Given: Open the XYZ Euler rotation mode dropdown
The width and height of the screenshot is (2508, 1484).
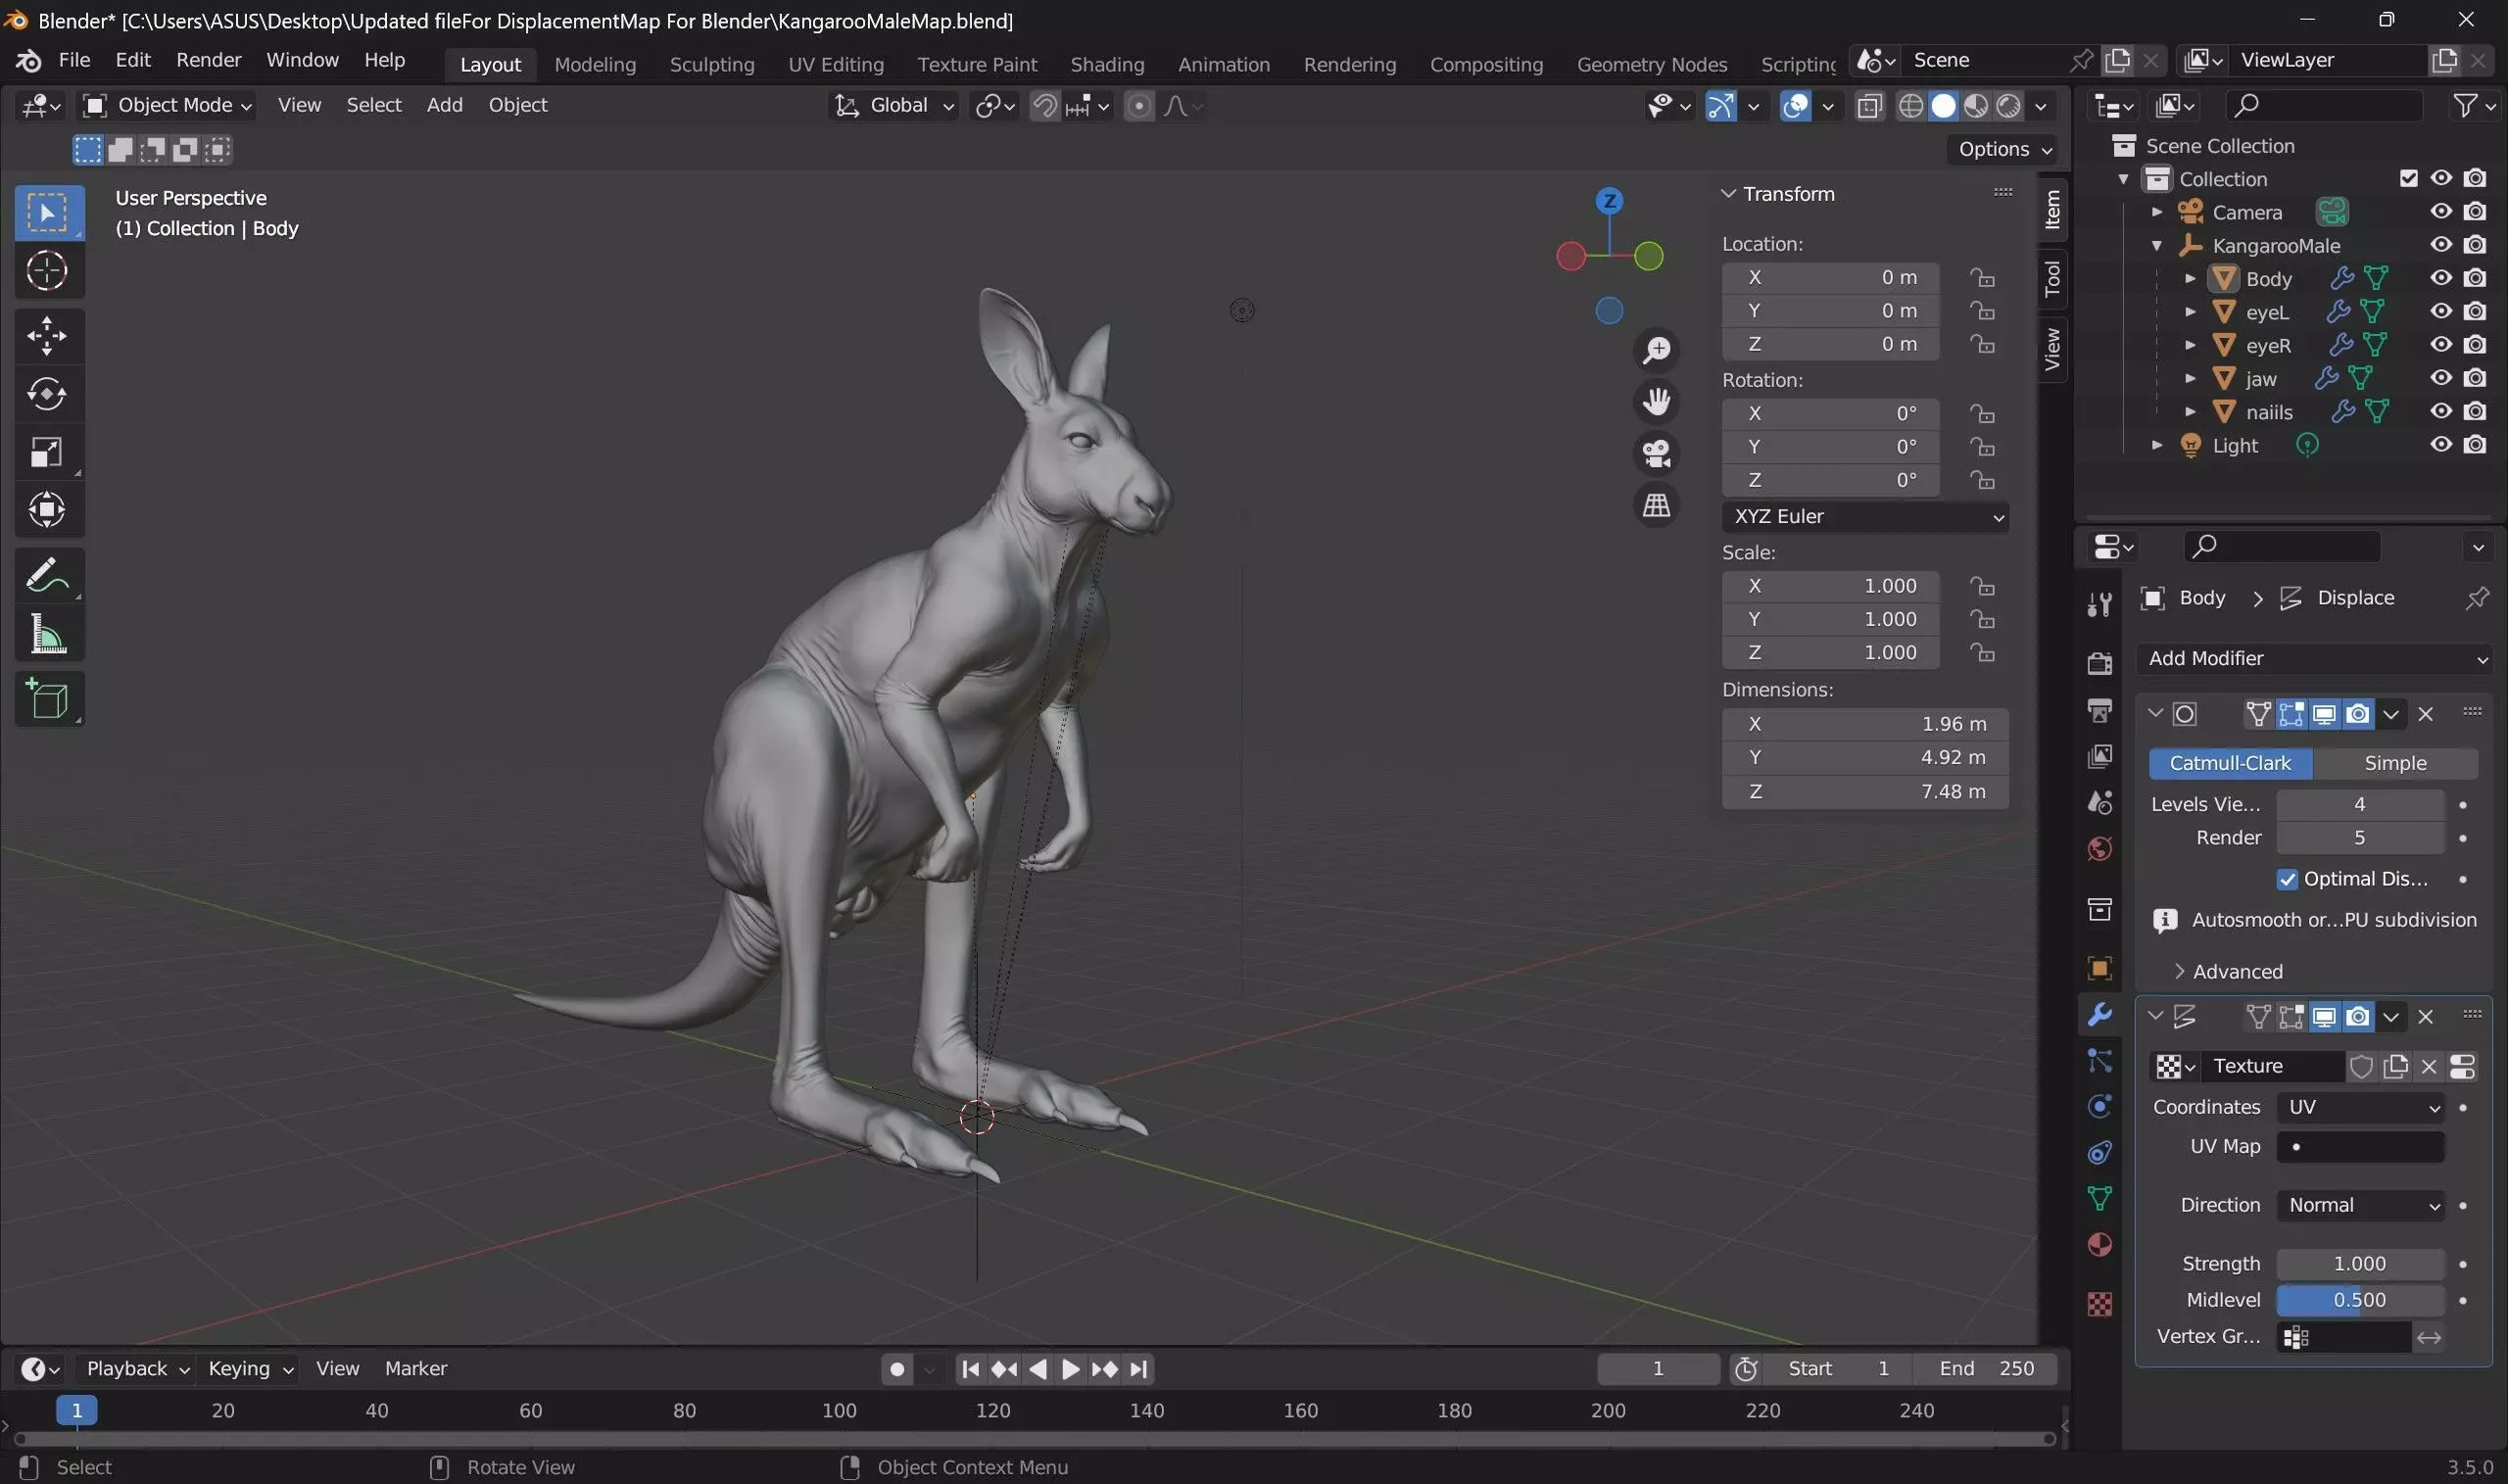Looking at the screenshot, I should tap(1865, 517).
